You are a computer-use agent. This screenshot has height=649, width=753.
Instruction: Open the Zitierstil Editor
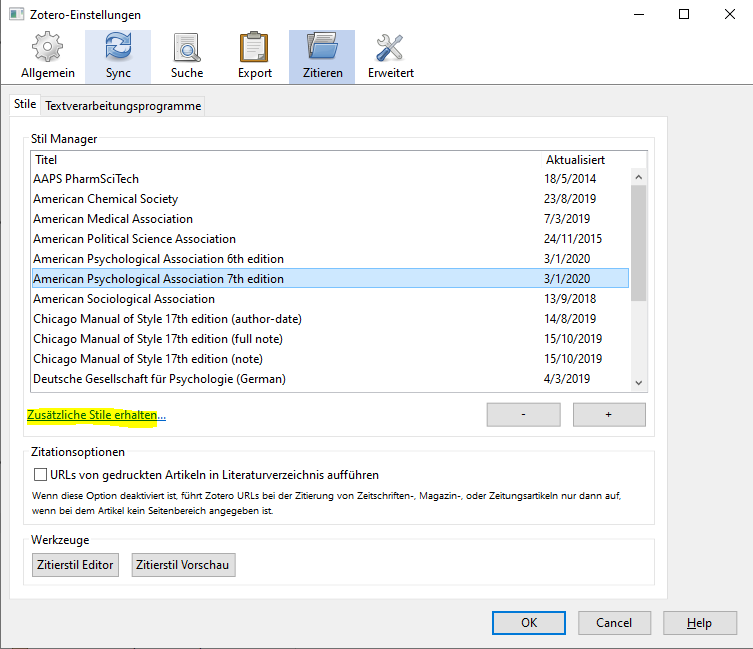pos(75,565)
